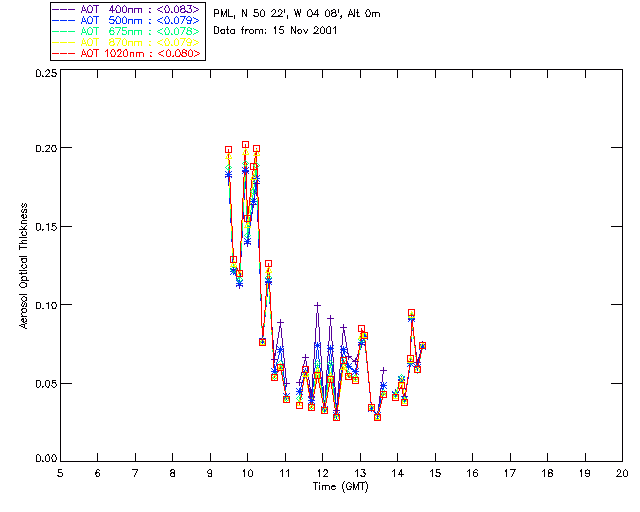Click the PML station location text

pyautogui.click(x=297, y=14)
